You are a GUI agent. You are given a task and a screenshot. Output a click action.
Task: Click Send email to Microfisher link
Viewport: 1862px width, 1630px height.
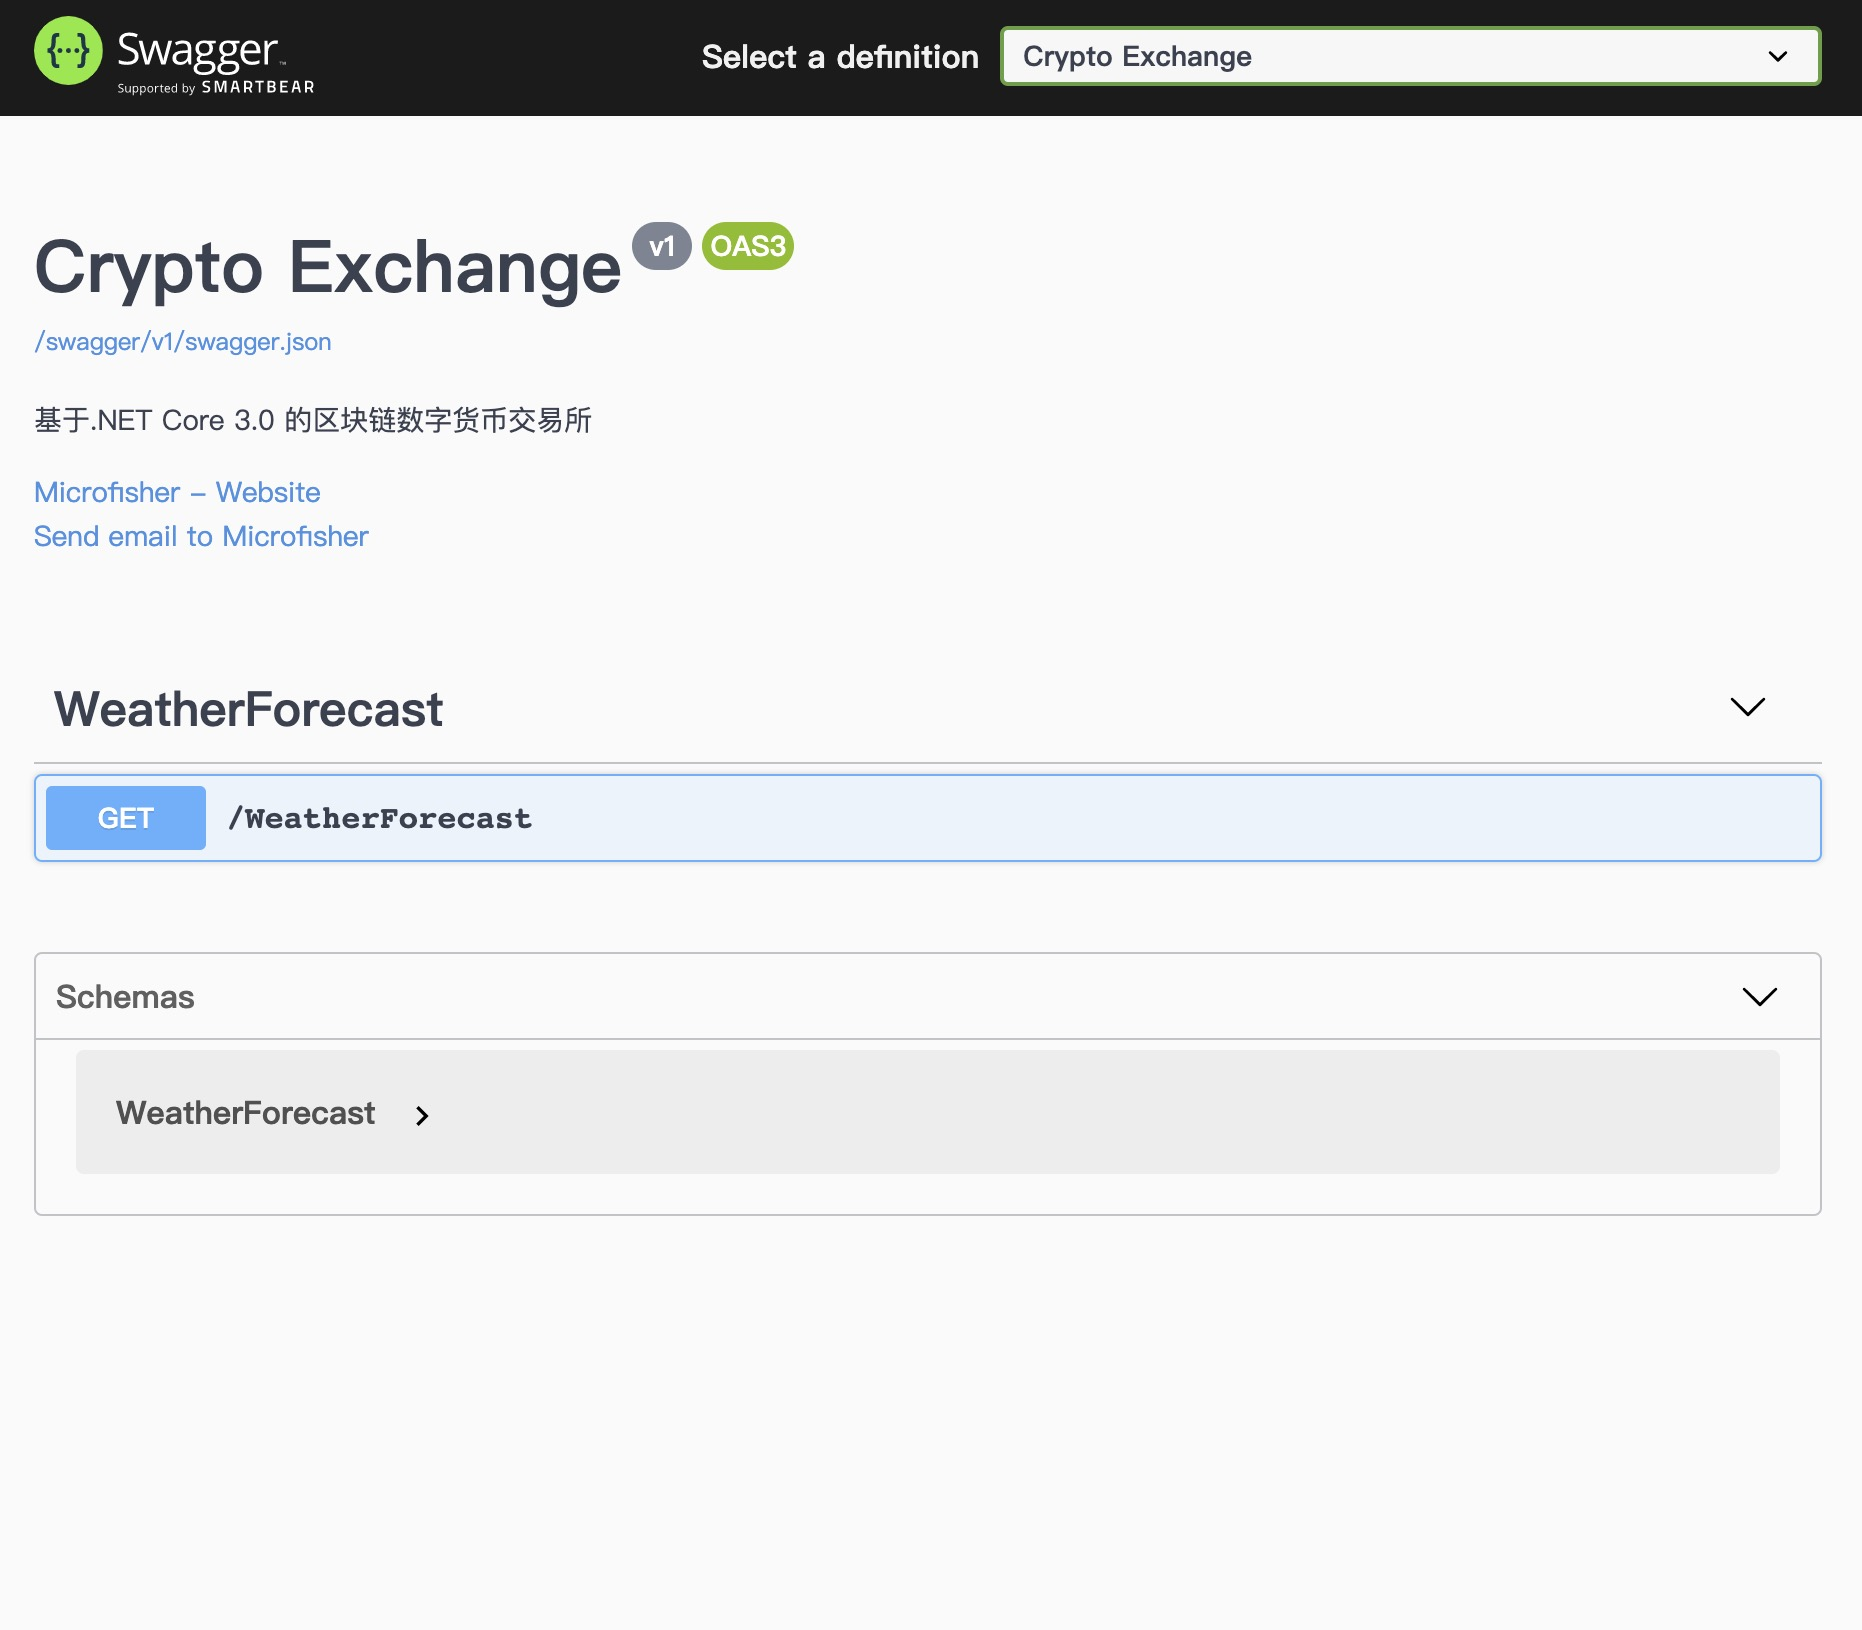(201, 536)
